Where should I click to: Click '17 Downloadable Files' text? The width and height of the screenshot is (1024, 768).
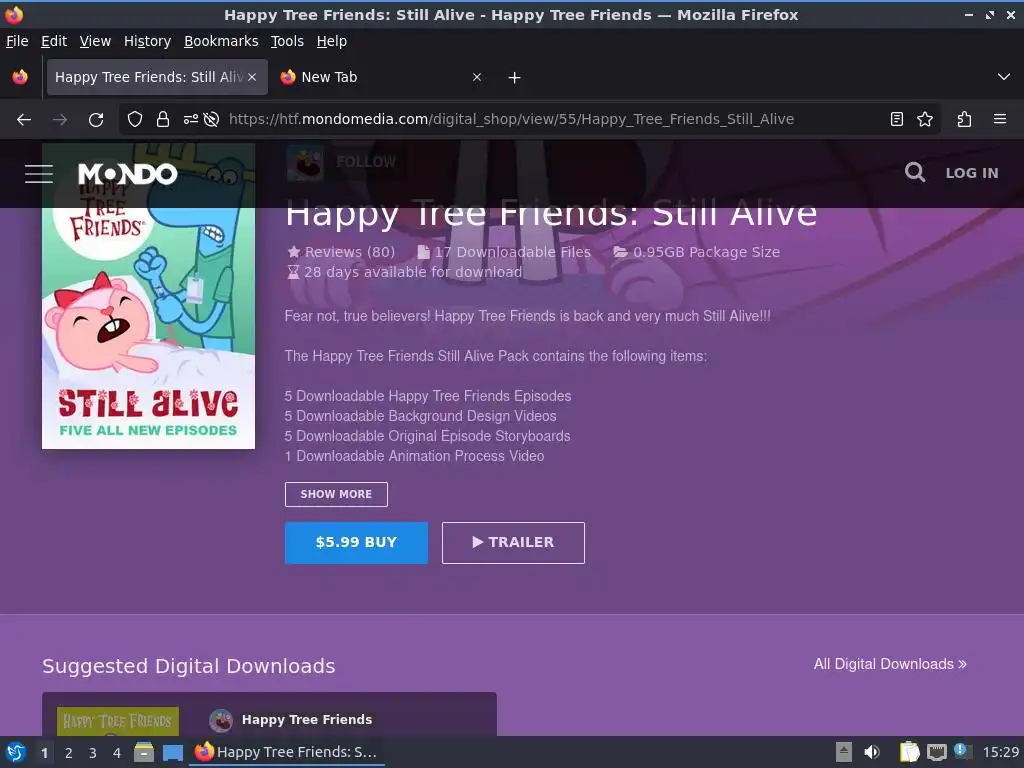point(513,252)
